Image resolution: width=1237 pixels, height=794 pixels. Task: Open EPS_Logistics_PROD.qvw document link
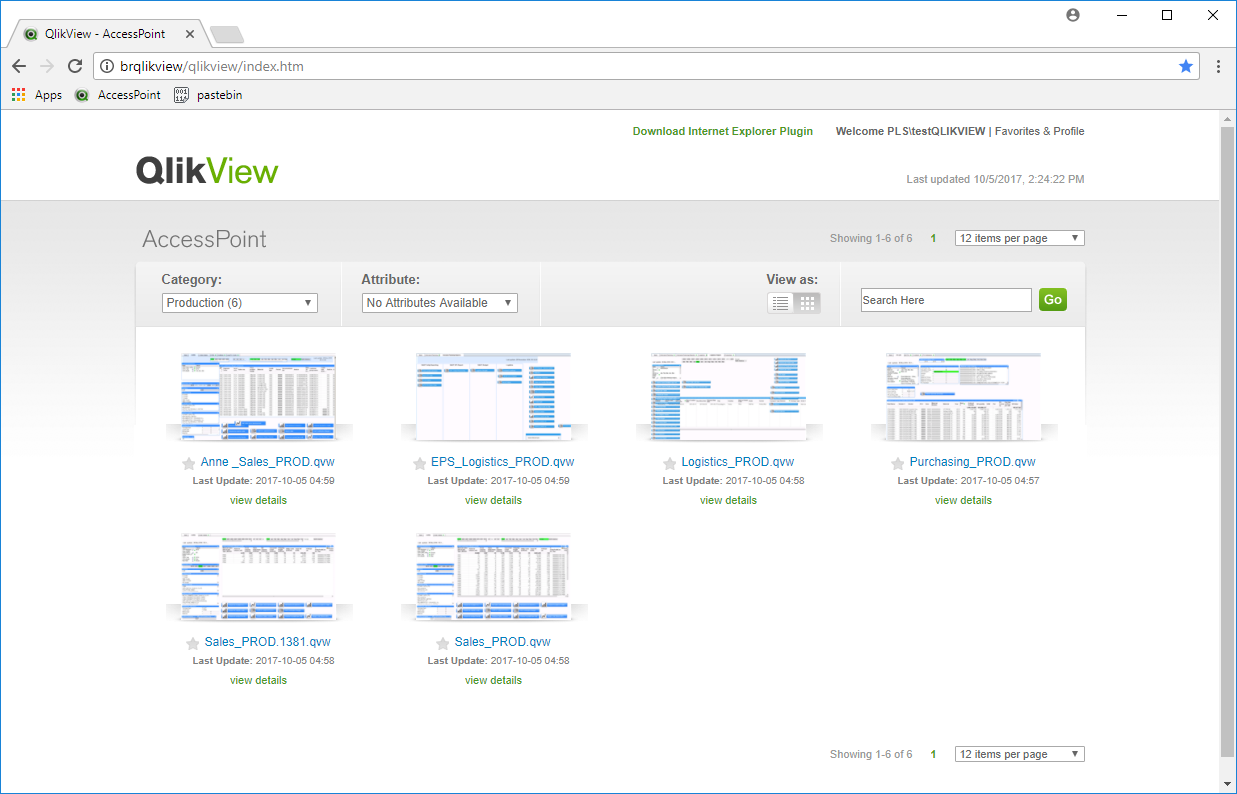click(505, 462)
